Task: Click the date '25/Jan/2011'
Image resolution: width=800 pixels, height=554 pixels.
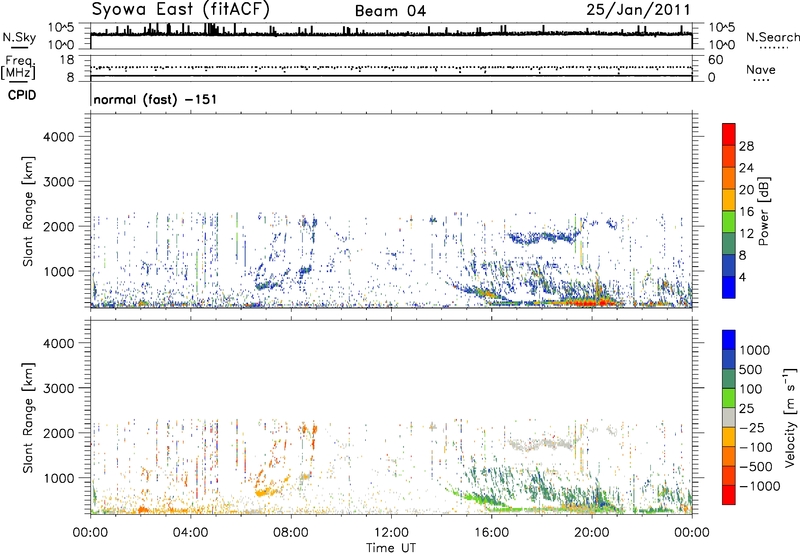Action: [x=638, y=10]
